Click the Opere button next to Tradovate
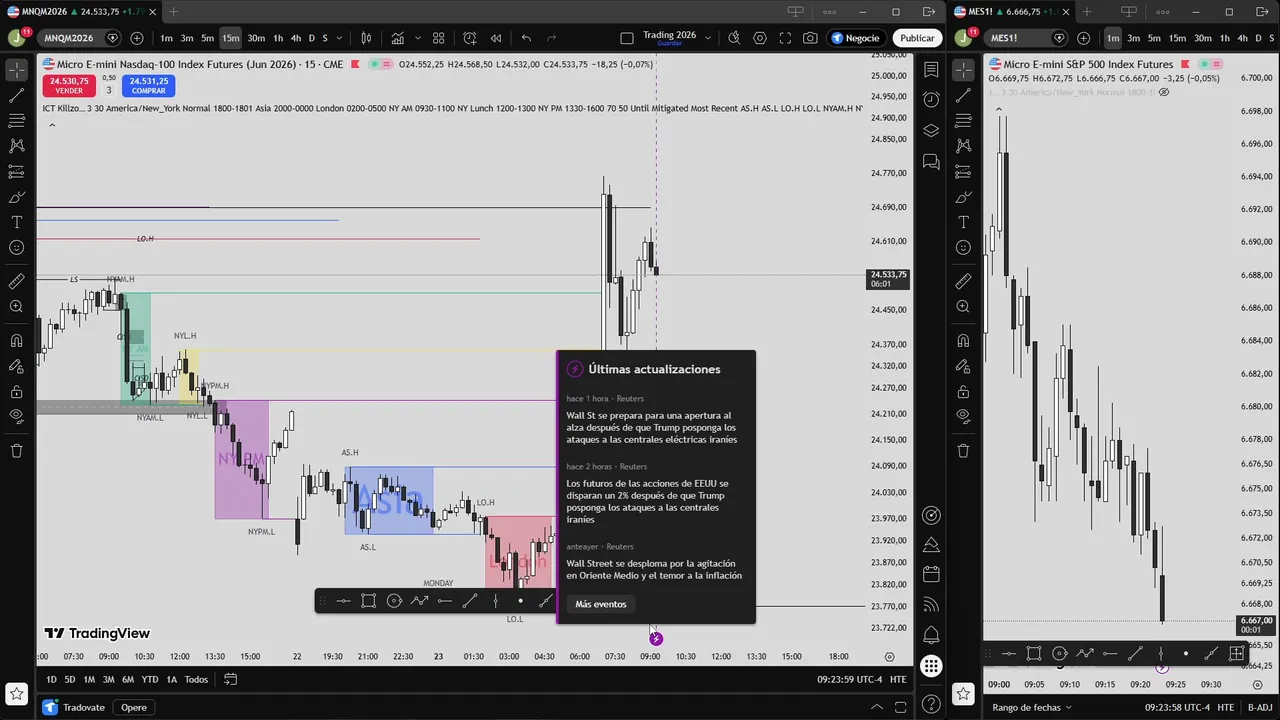This screenshot has width=1280, height=720. tap(134, 707)
